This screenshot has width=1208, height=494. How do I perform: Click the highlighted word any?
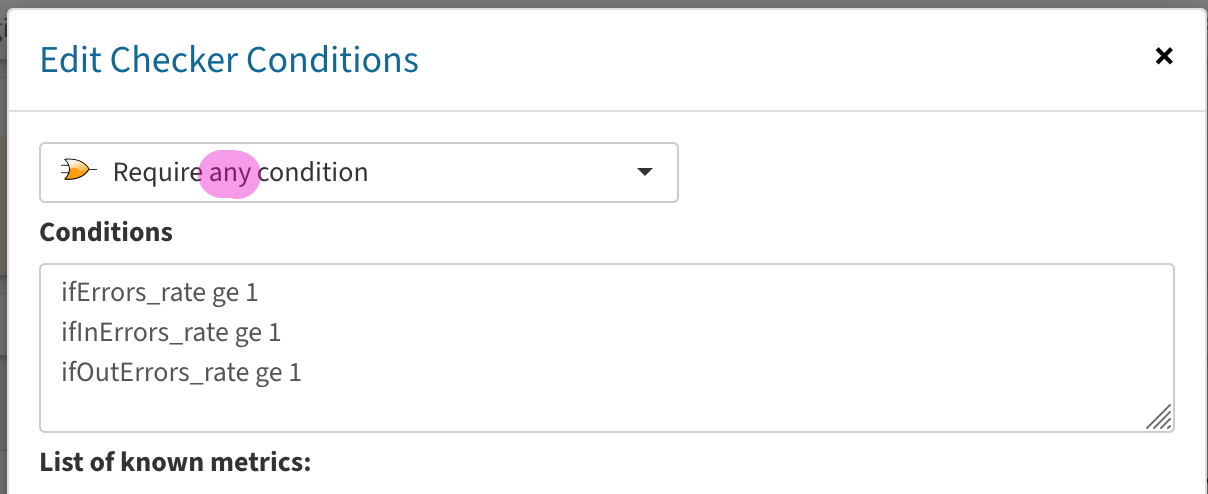coord(230,172)
